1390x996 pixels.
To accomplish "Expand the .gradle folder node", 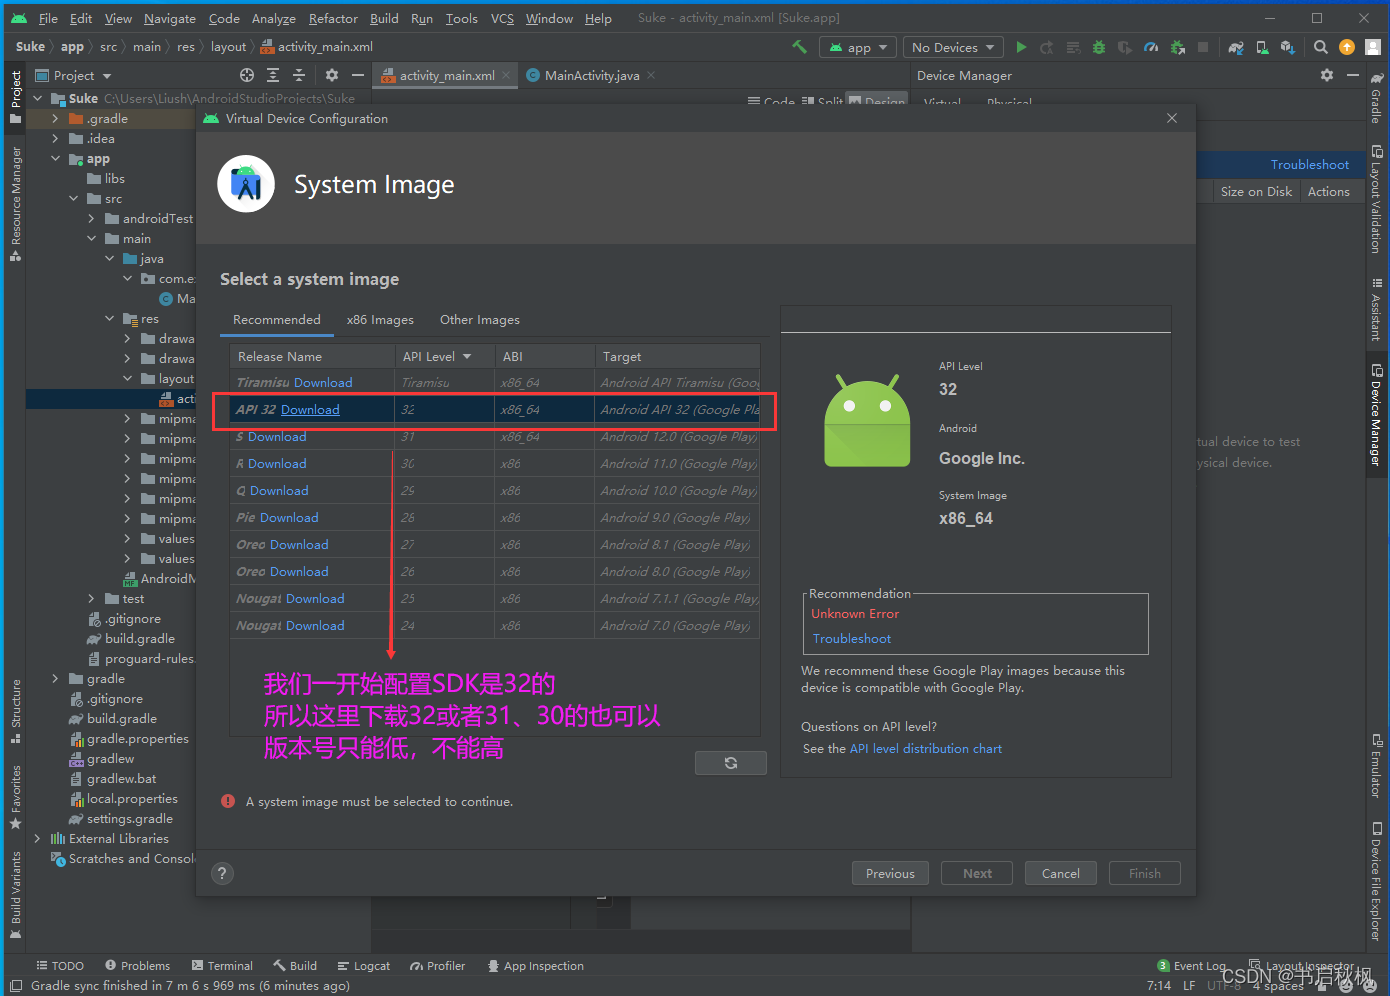I will coord(56,118).
